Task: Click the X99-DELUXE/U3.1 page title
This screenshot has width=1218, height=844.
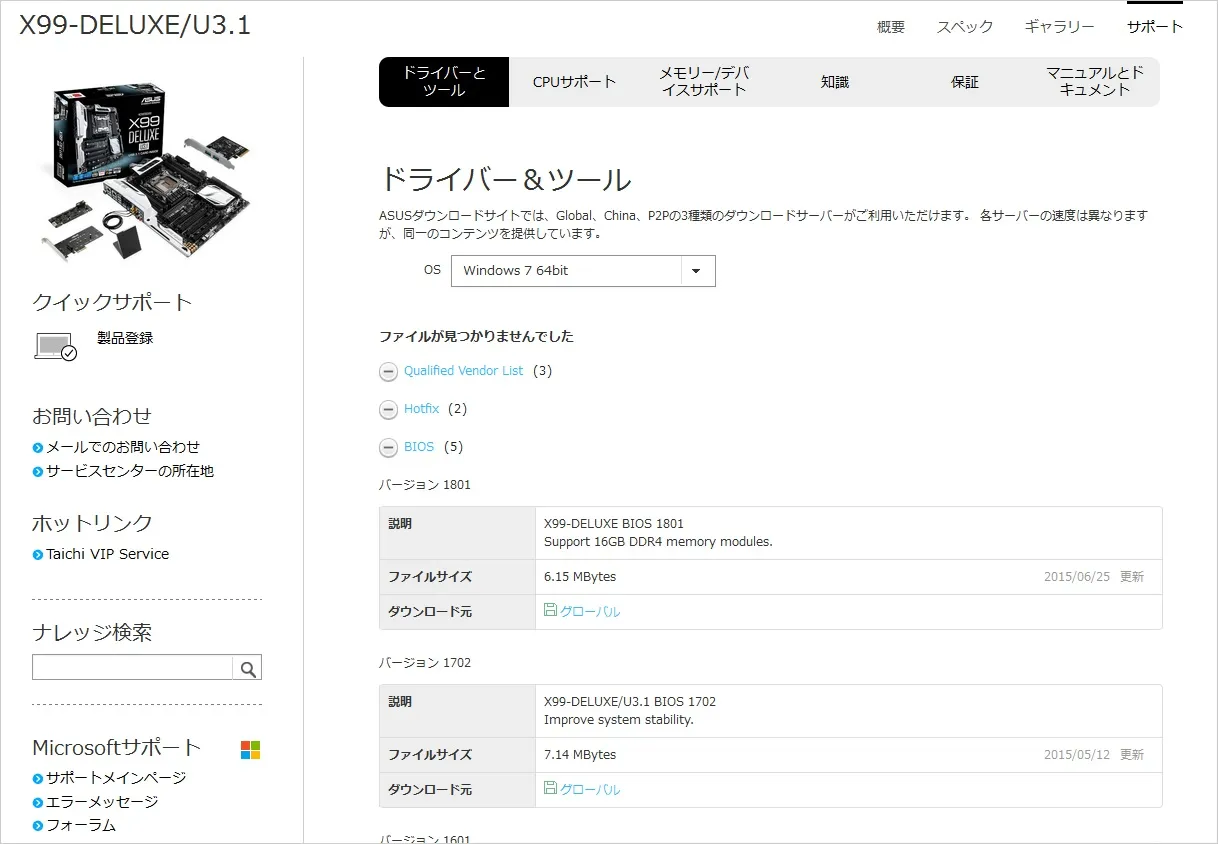Action: (135, 25)
